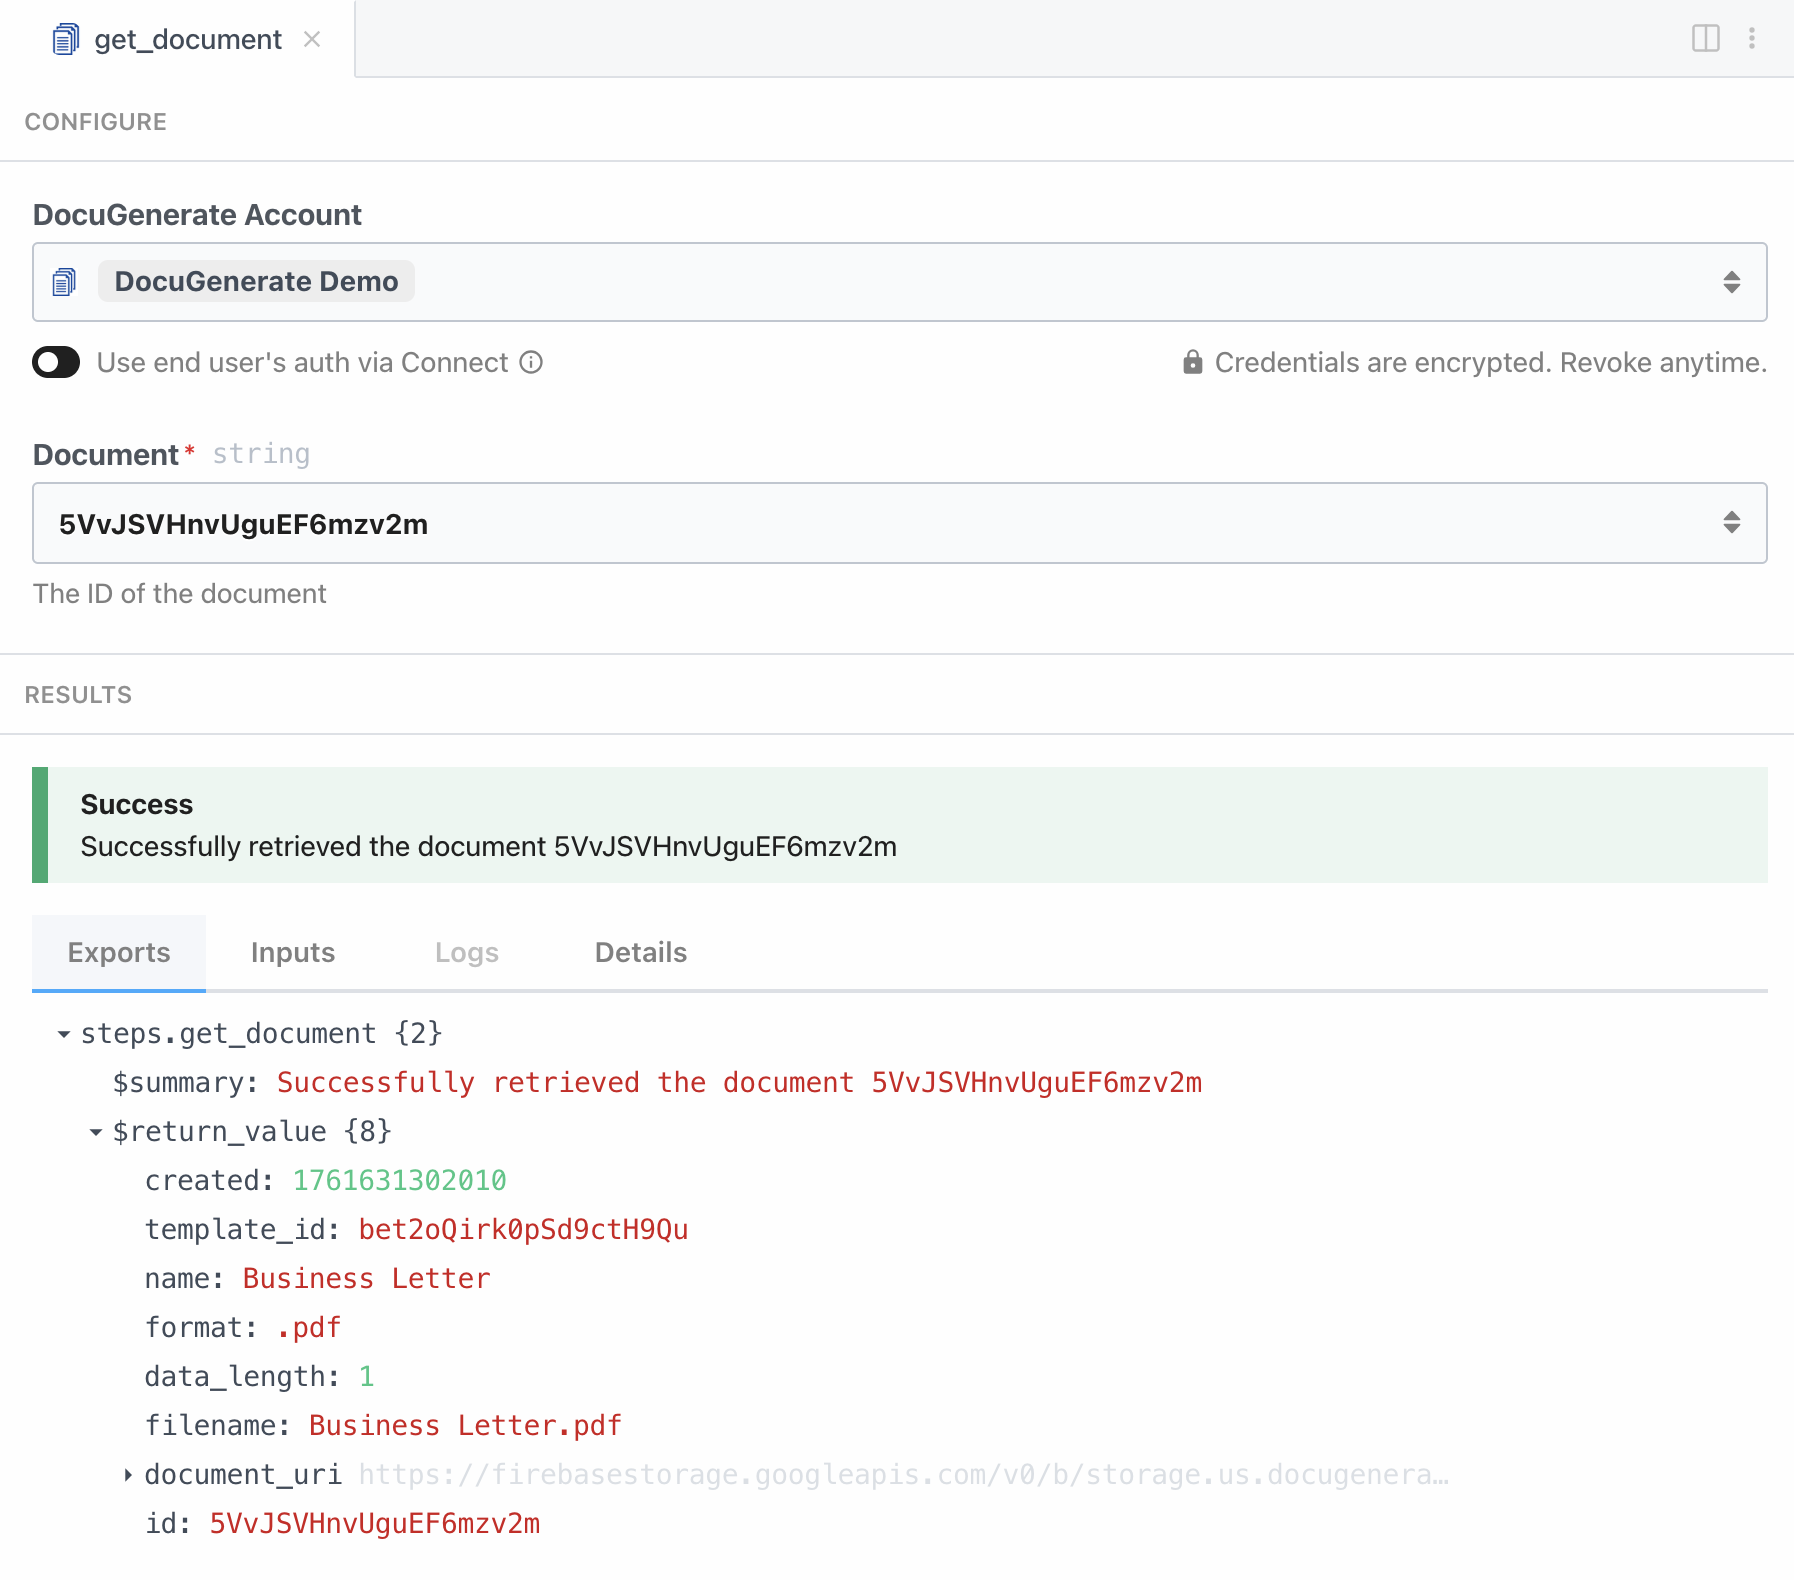This screenshot has height=1580, width=1794.
Task: Select the Exports tab
Action: (x=119, y=952)
